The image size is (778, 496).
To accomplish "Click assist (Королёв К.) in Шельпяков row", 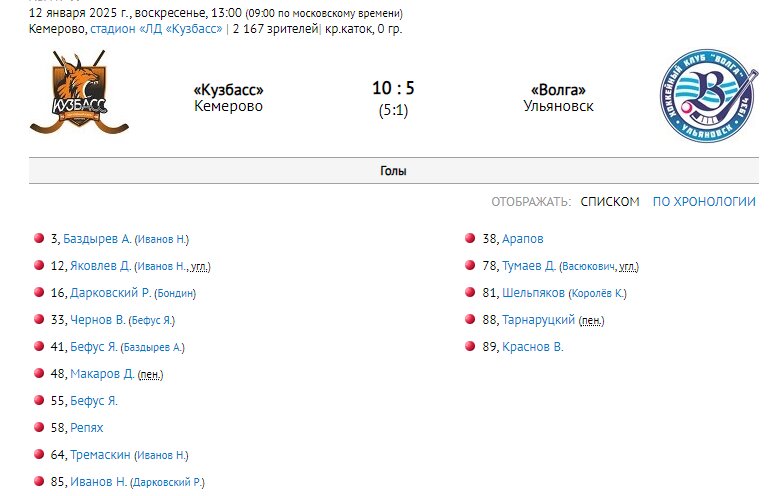I will [597, 294].
